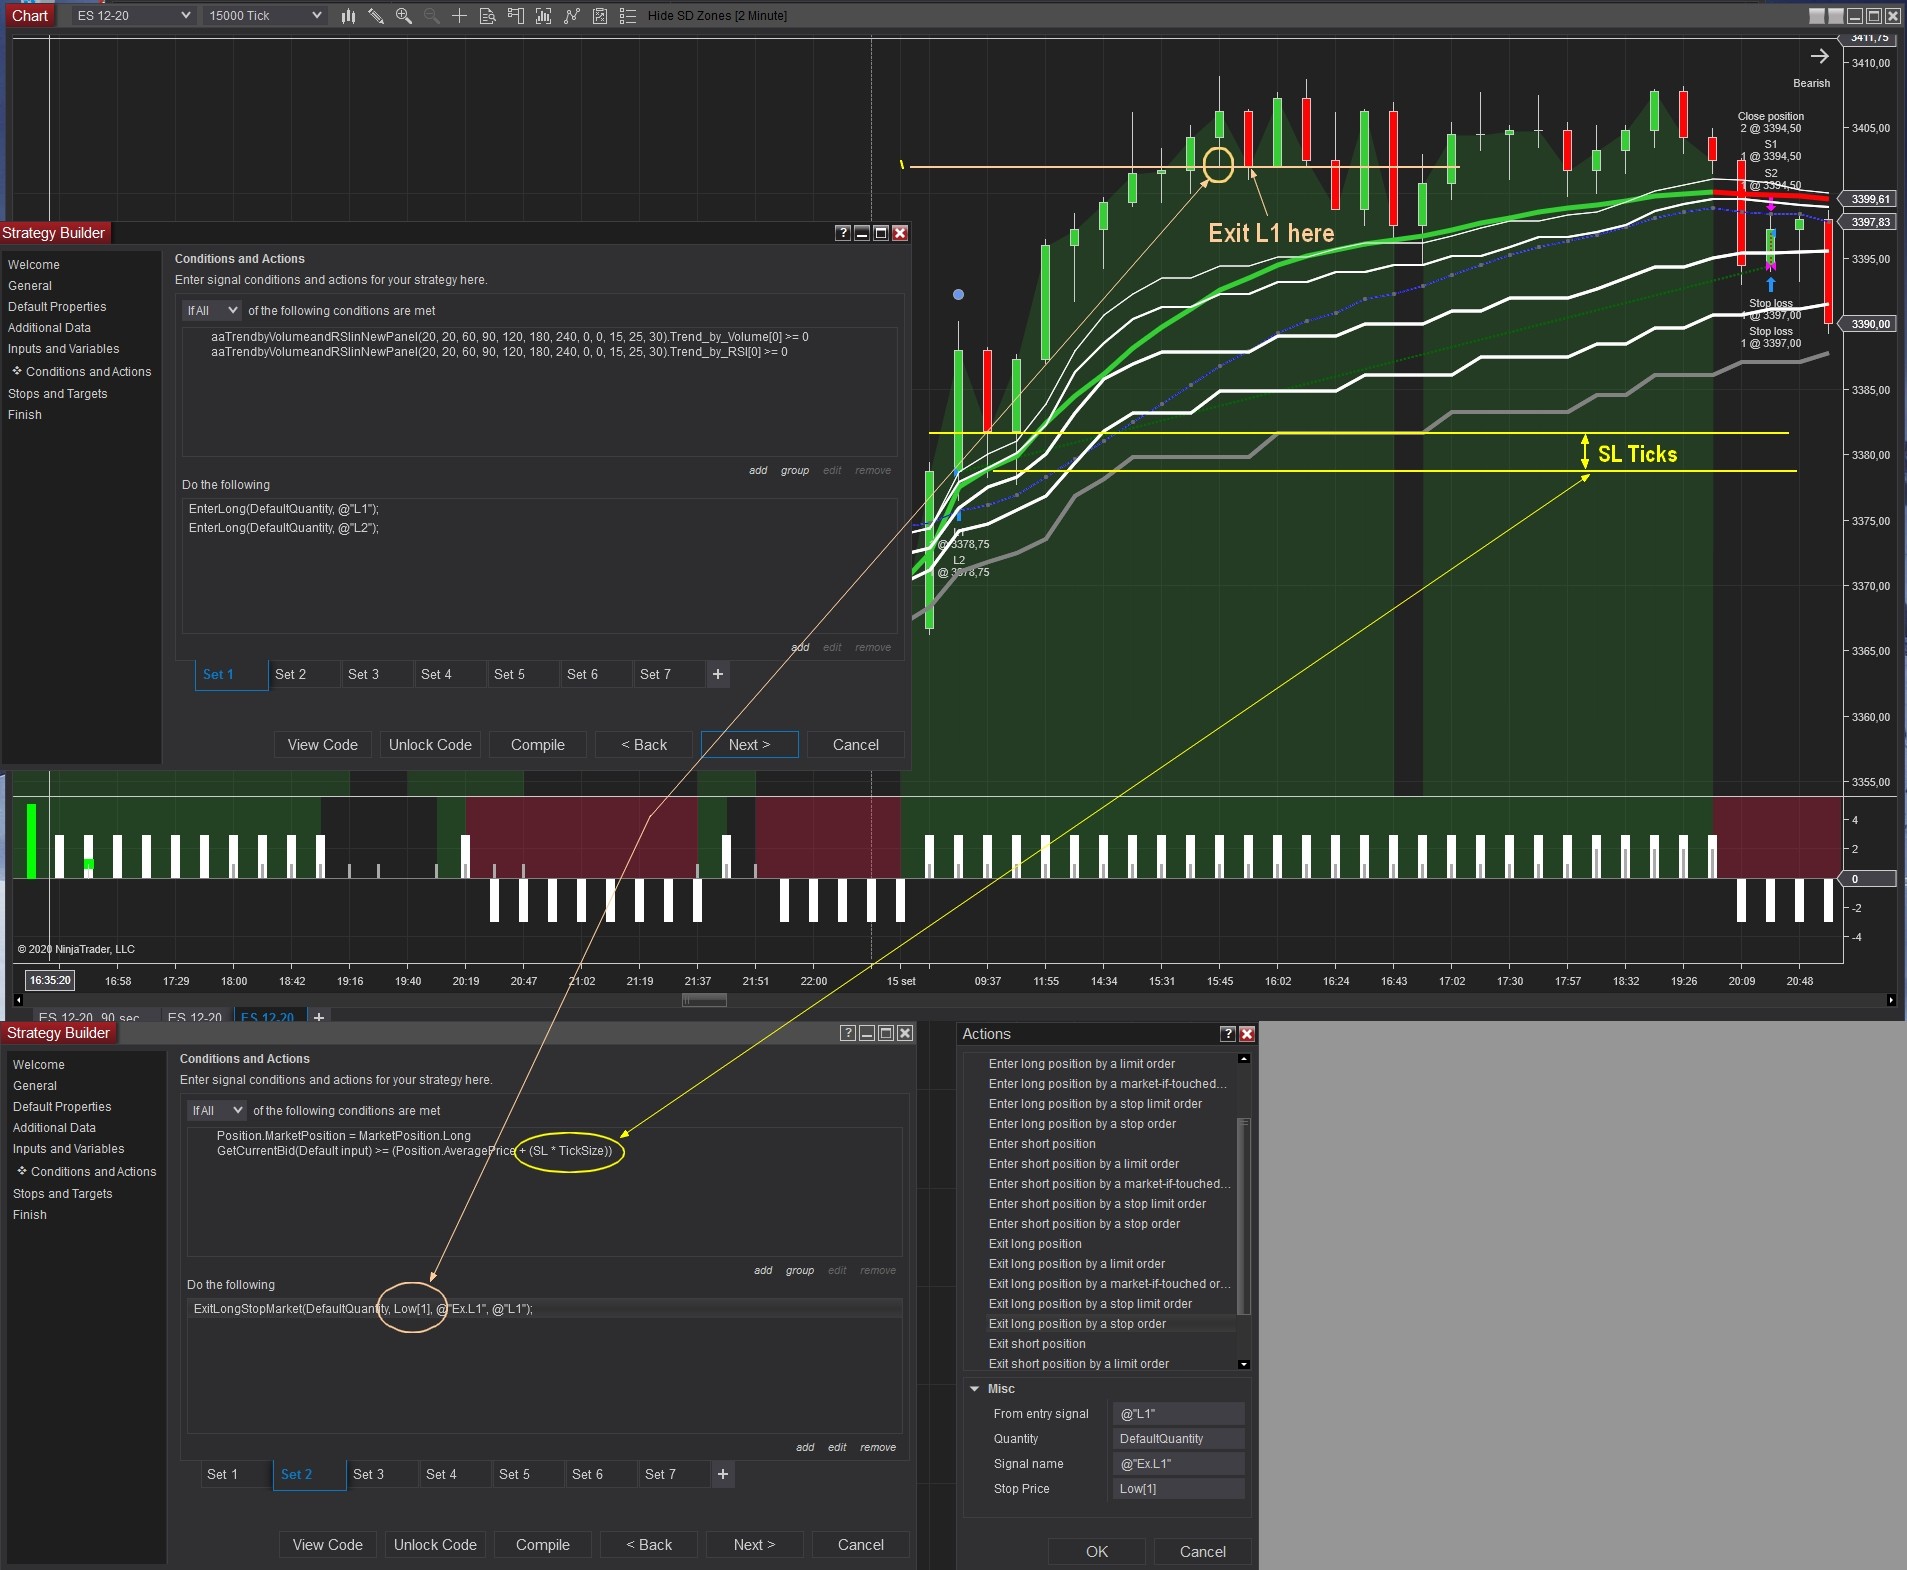
Task: Activate the crosshair cursor tool
Action: (x=459, y=16)
